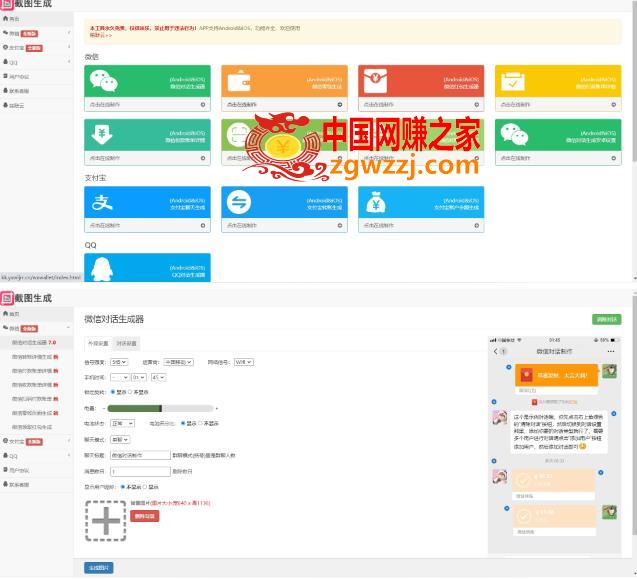The width and height of the screenshot is (637, 579).
Task: Open the phone time minute dropdown showing 45
Action: tap(158, 377)
